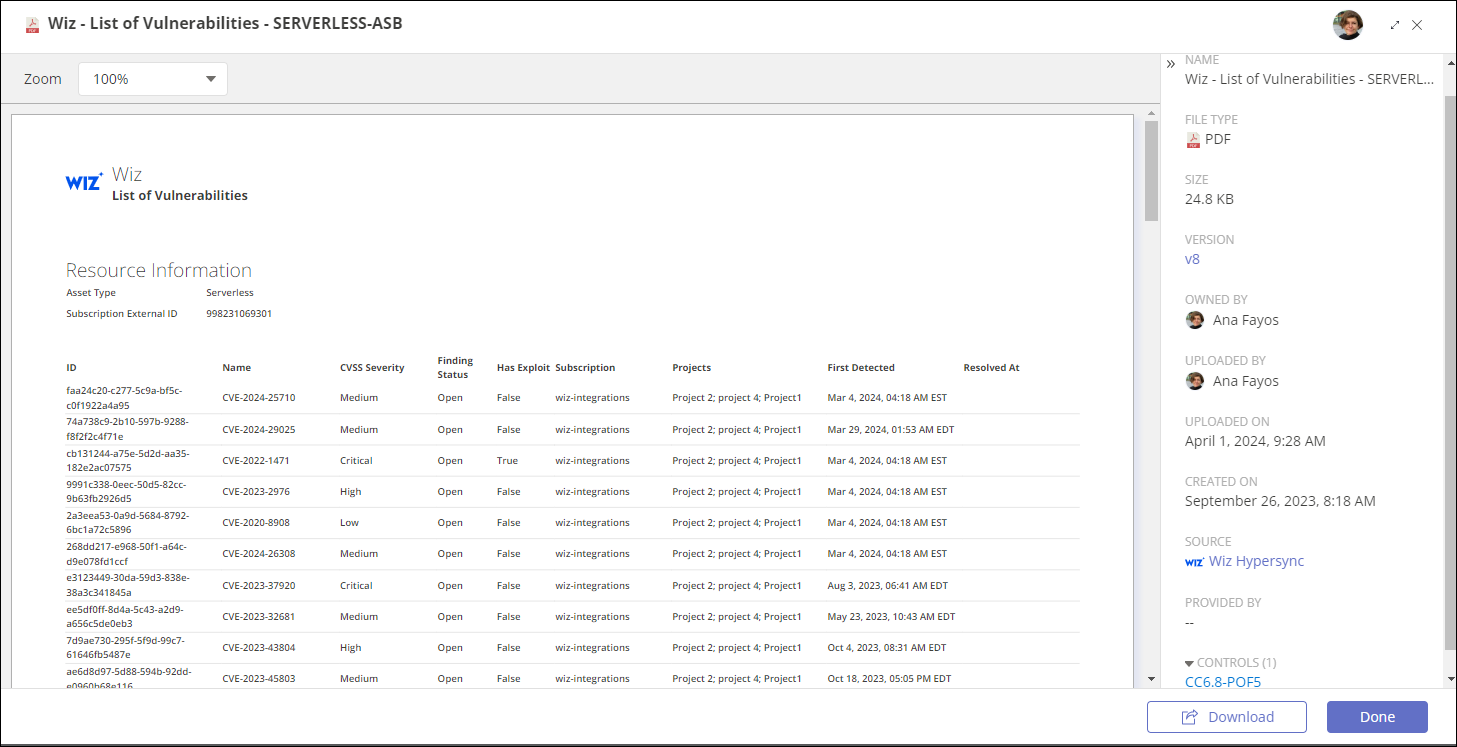Click Ana Fayos avatar under Uploaded By
This screenshot has width=1457, height=747.
(x=1195, y=381)
